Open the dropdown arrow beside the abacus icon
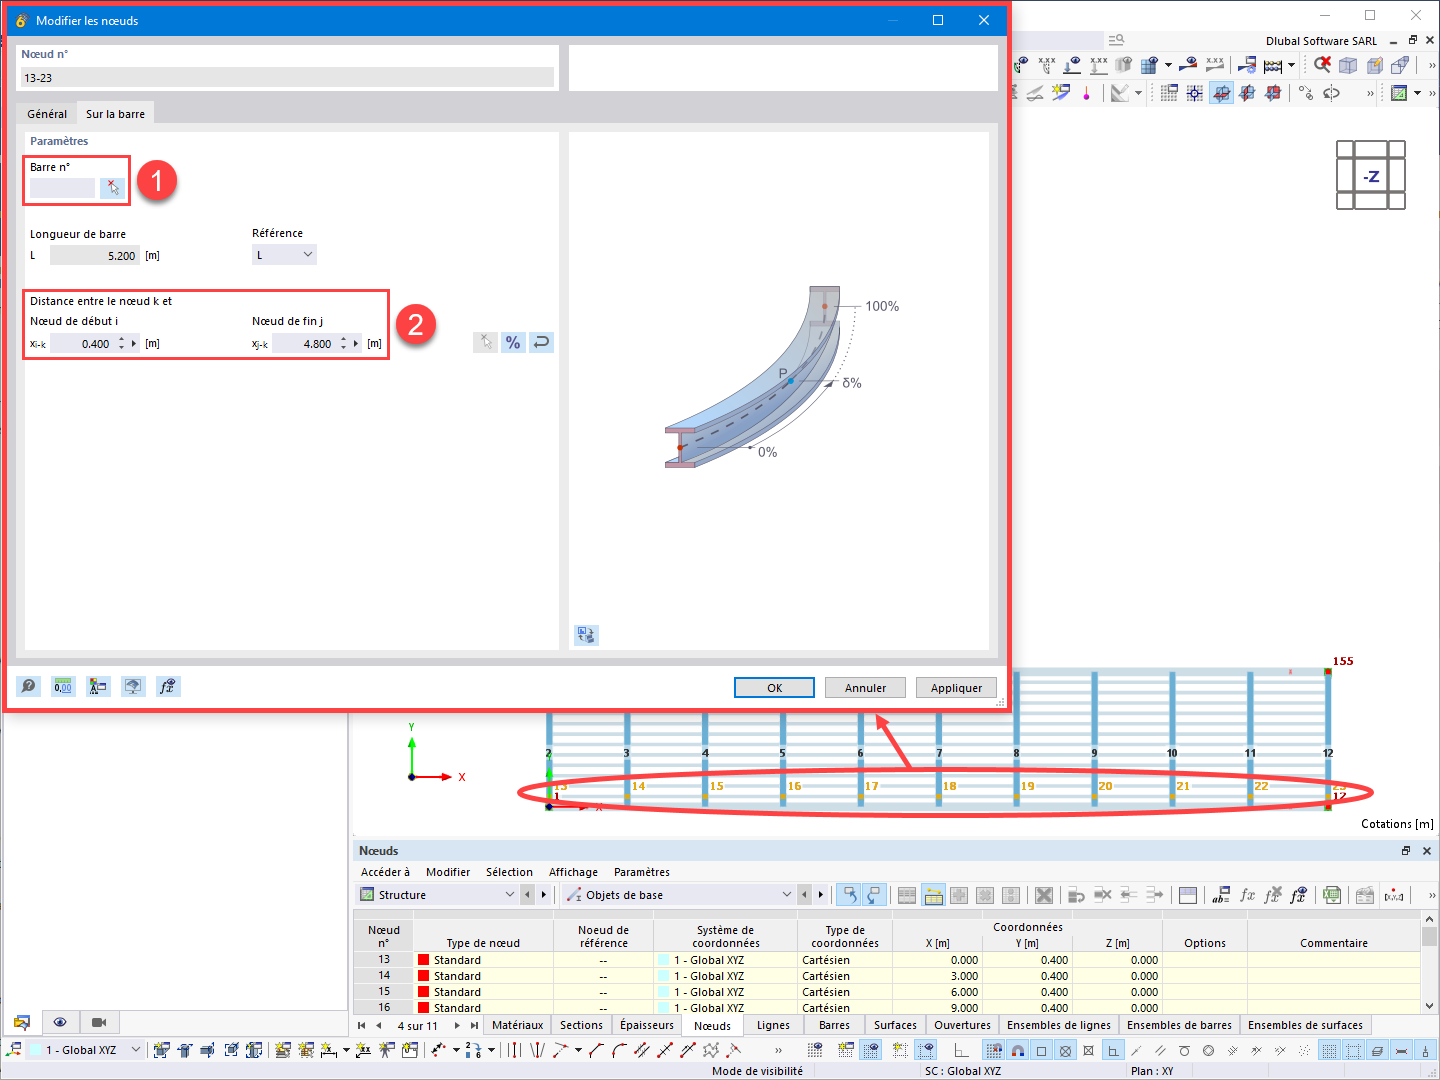The image size is (1440, 1080). pyautogui.click(x=1291, y=65)
